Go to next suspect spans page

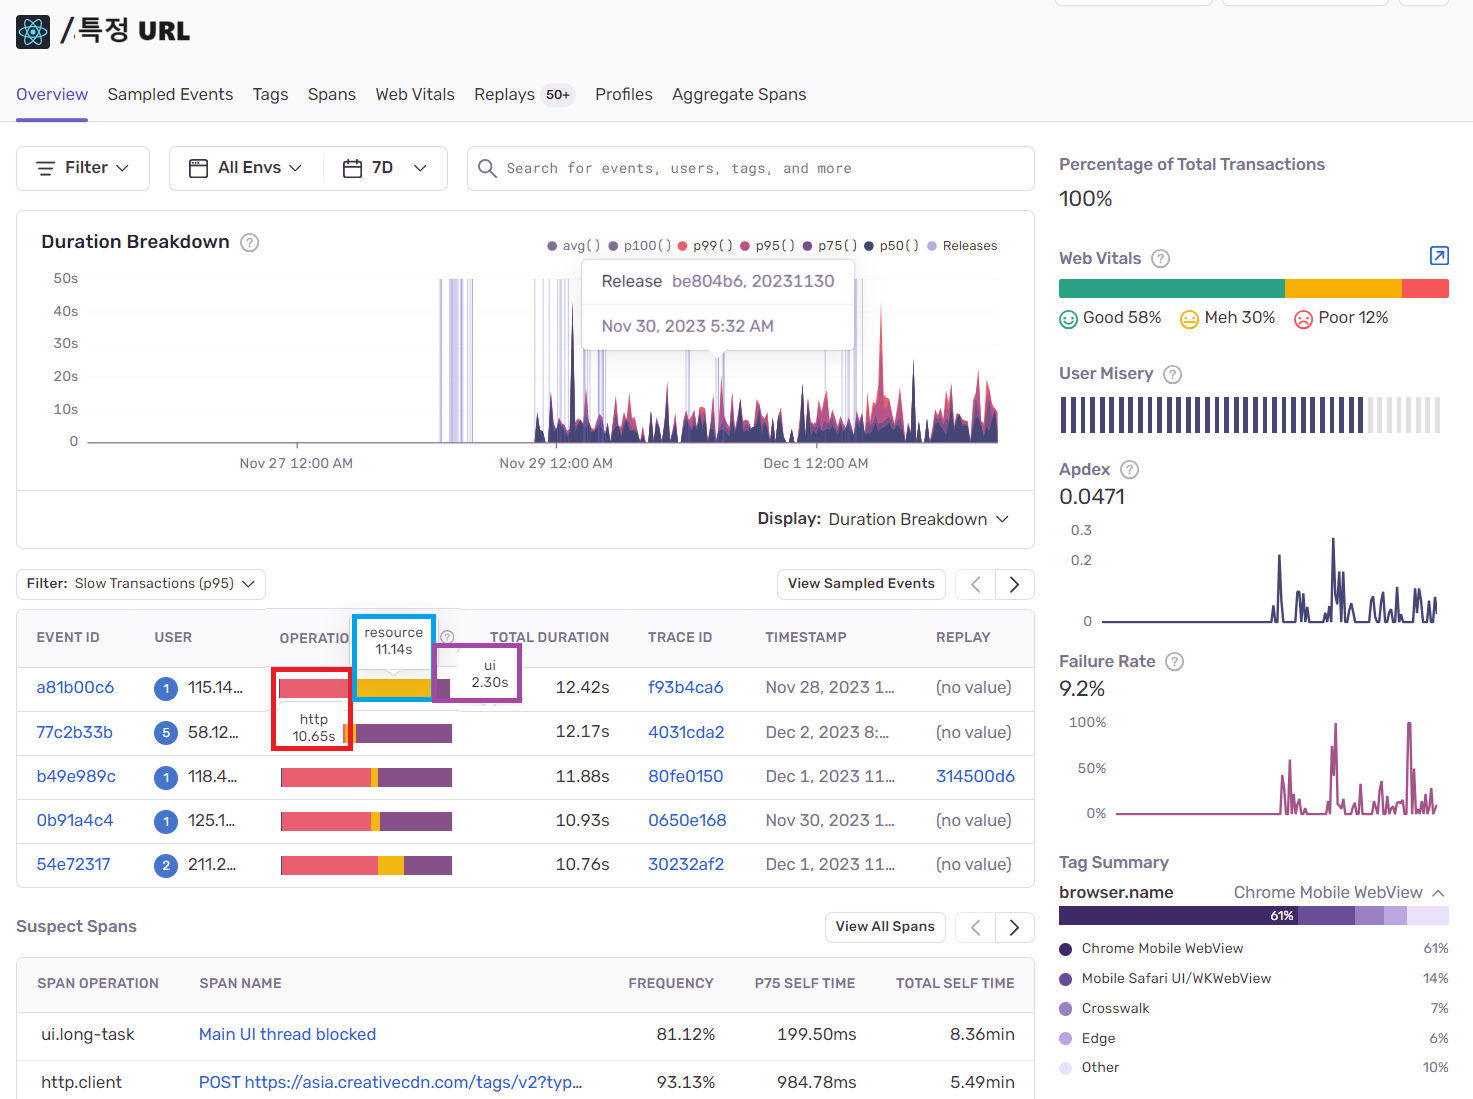tap(1014, 927)
